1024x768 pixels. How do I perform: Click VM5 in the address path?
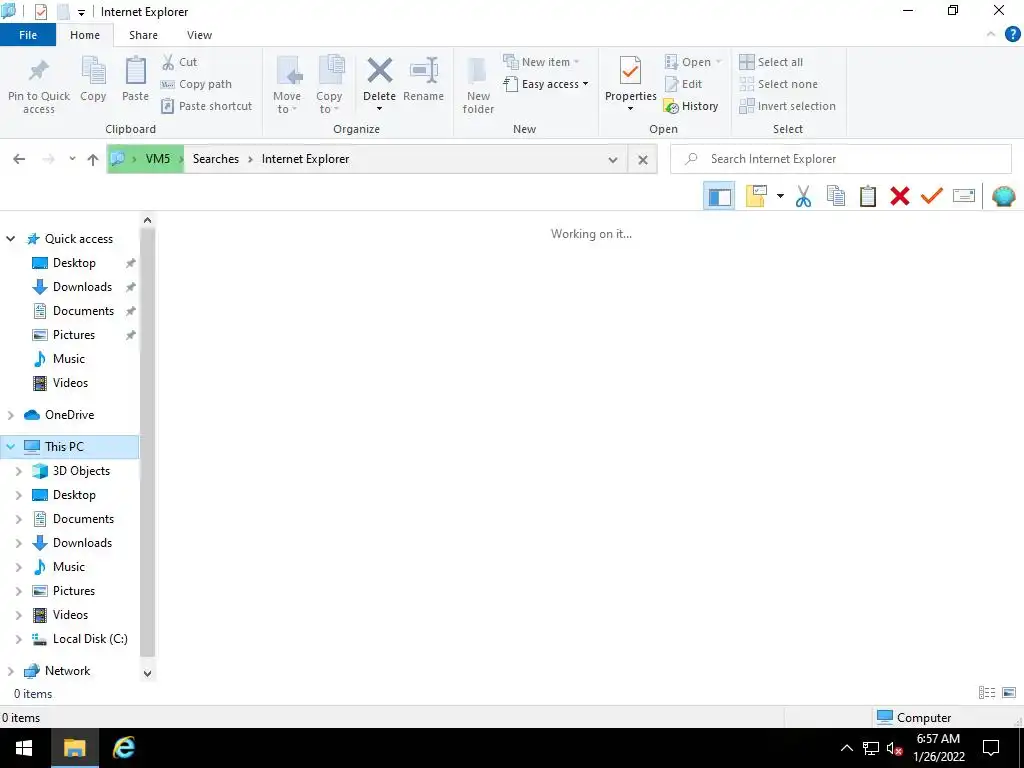click(x=157, y=159)
